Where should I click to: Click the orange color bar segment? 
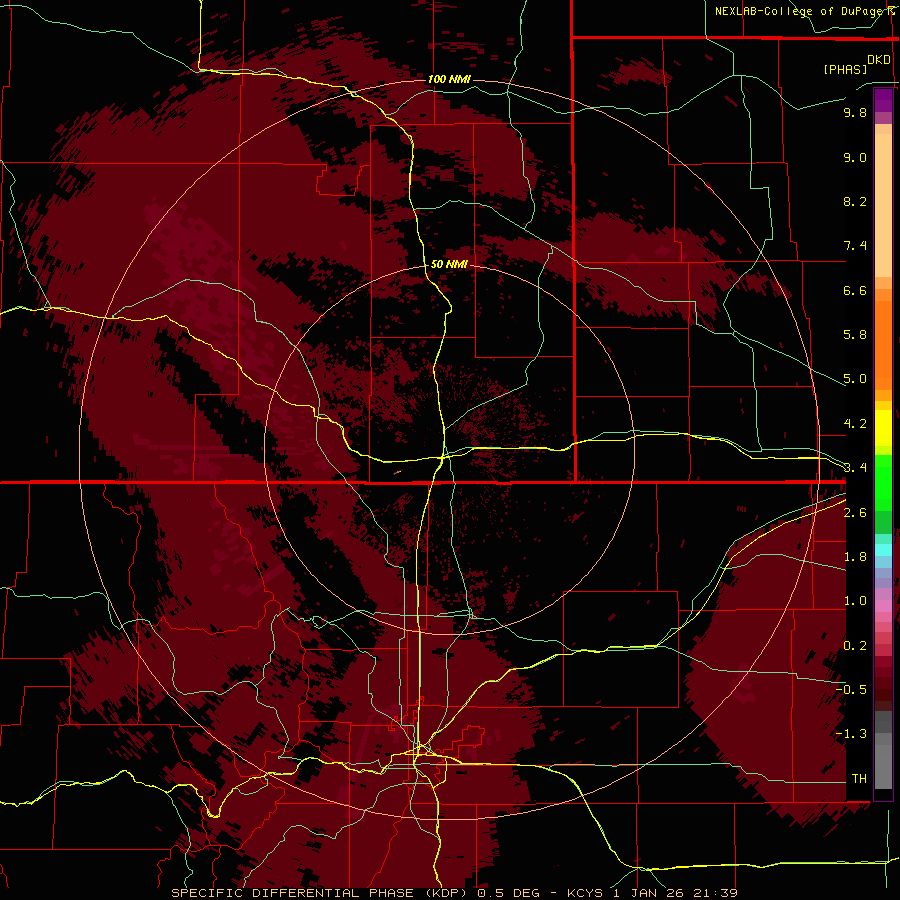(x=883, y=346)
